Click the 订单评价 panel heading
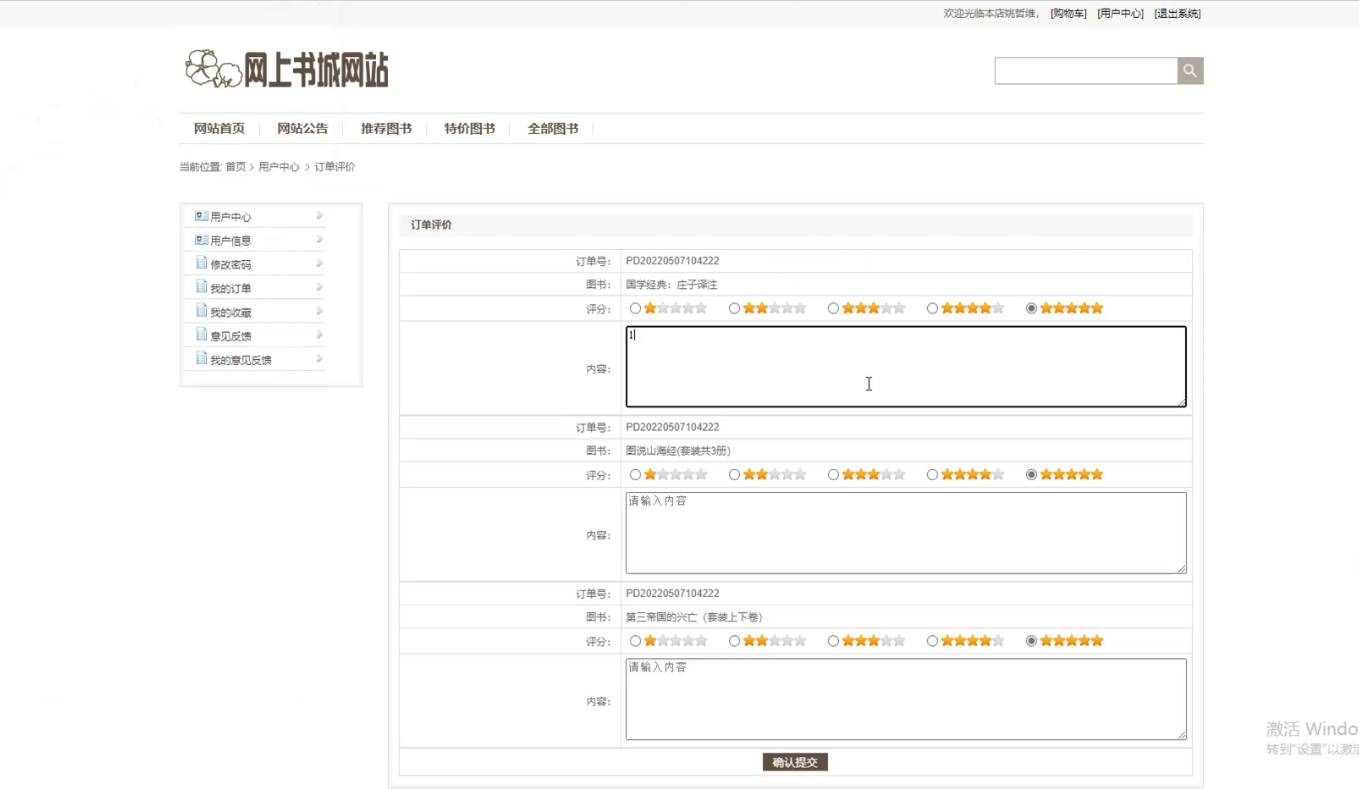1359x789 pixels. (x=431, y=225)
